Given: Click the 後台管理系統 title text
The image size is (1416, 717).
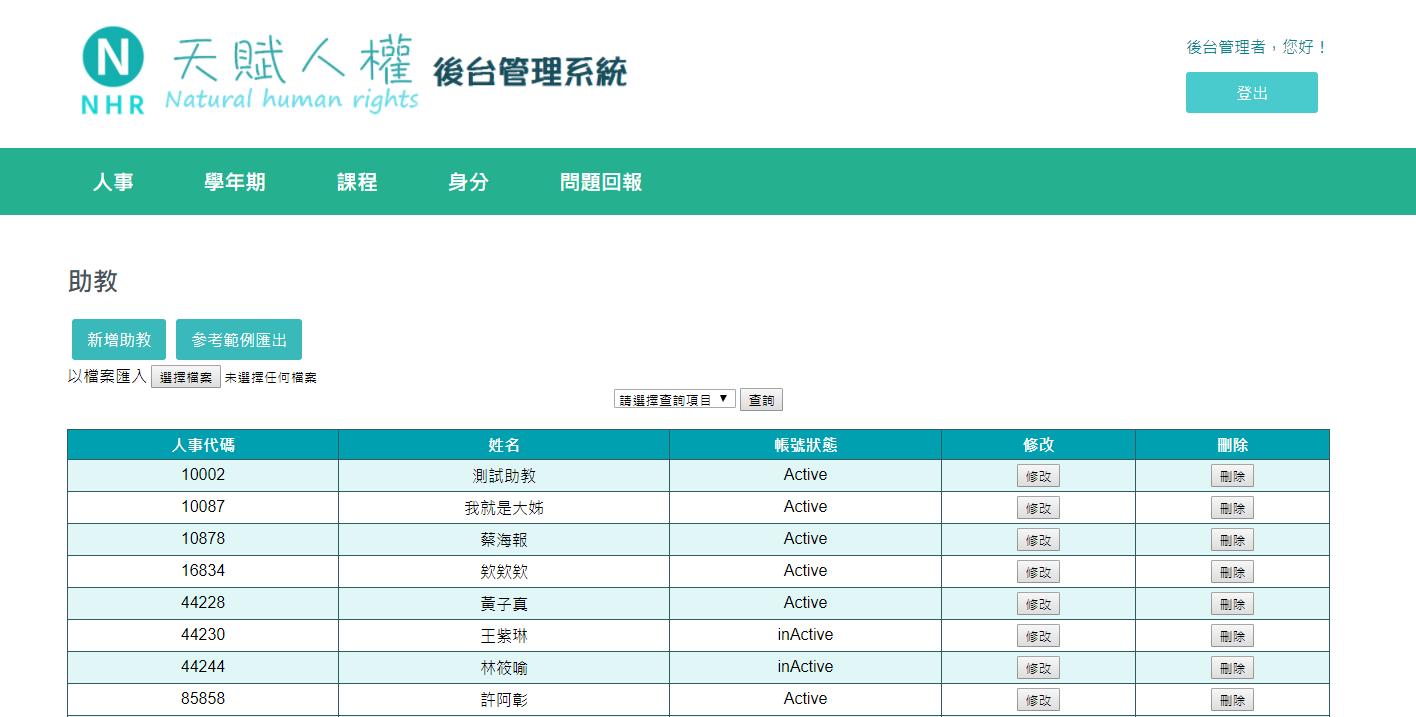Looking at the screenshot, I should click(x=530, y=72).
